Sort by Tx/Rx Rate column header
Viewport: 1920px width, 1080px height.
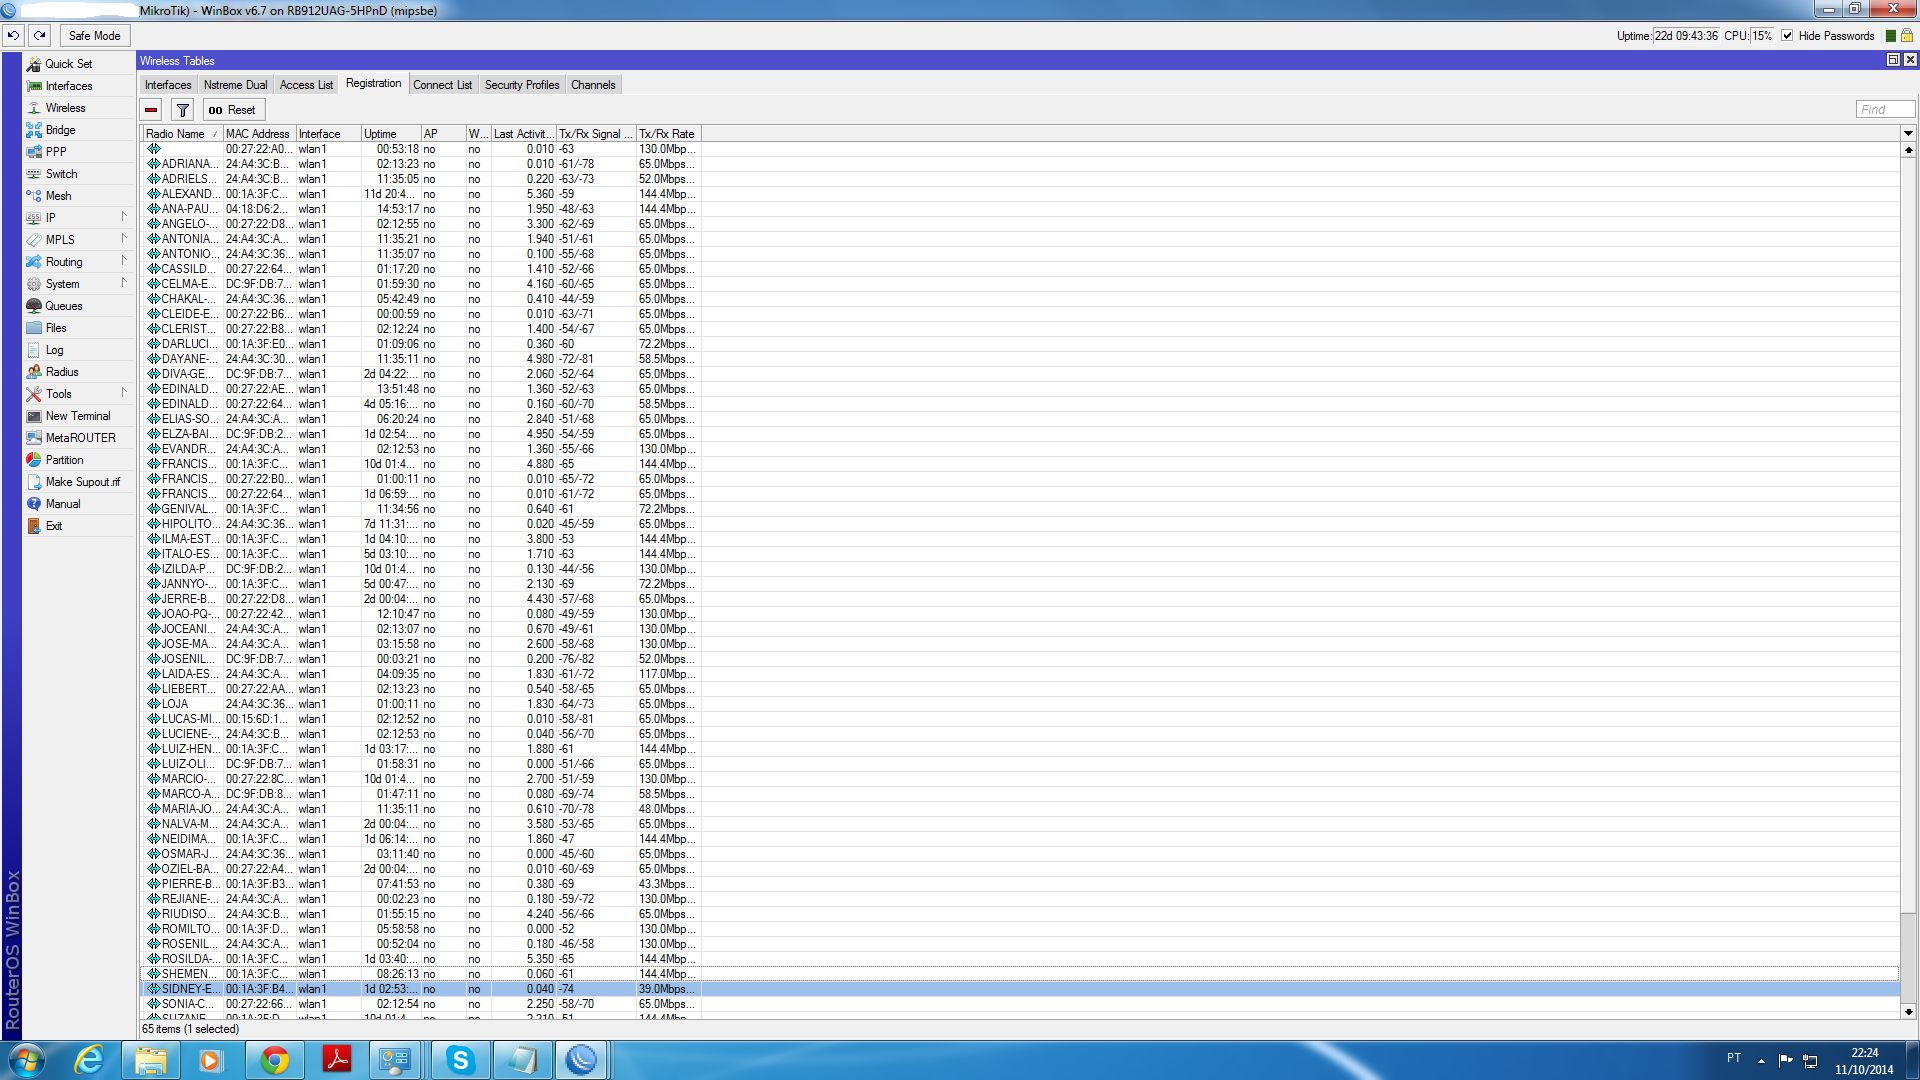tap(668, 134)
